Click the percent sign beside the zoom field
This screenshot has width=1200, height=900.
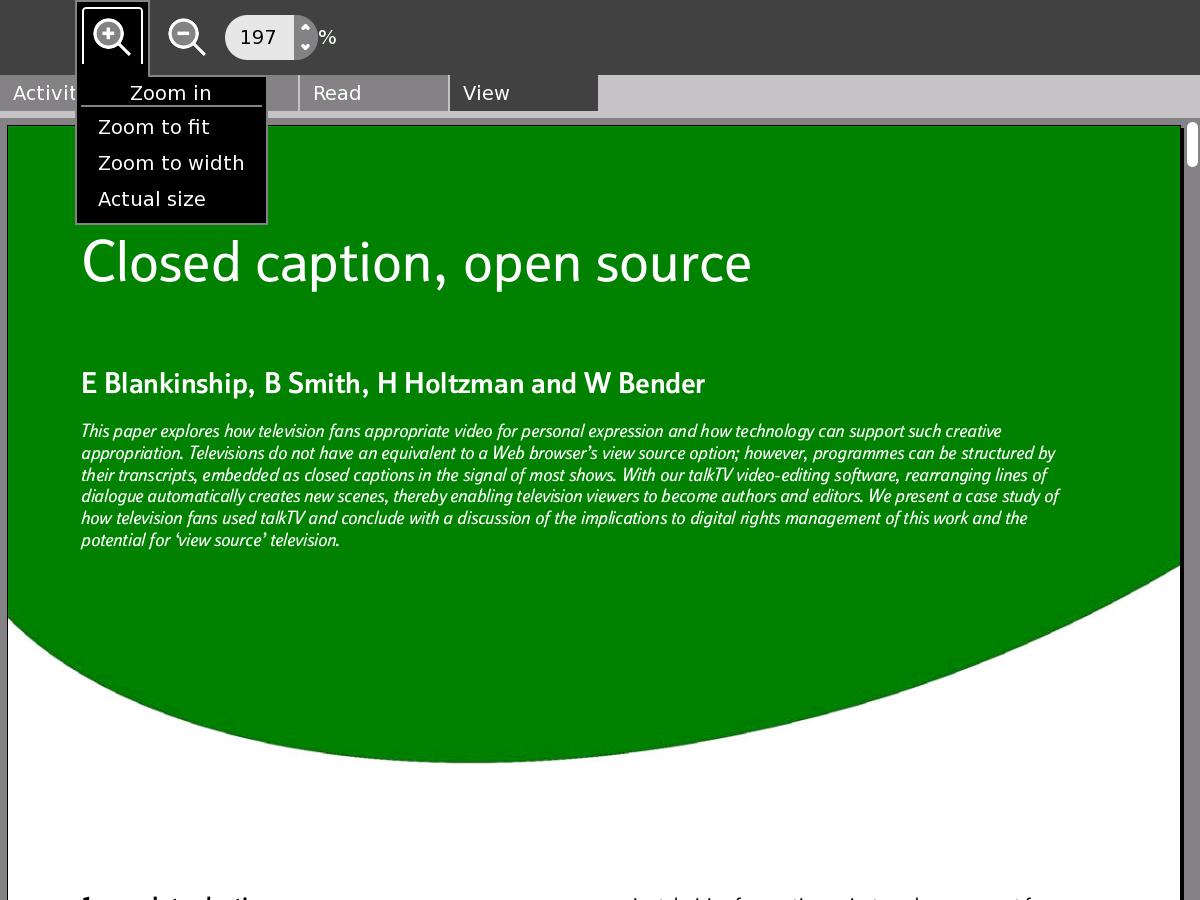[328, 38]
